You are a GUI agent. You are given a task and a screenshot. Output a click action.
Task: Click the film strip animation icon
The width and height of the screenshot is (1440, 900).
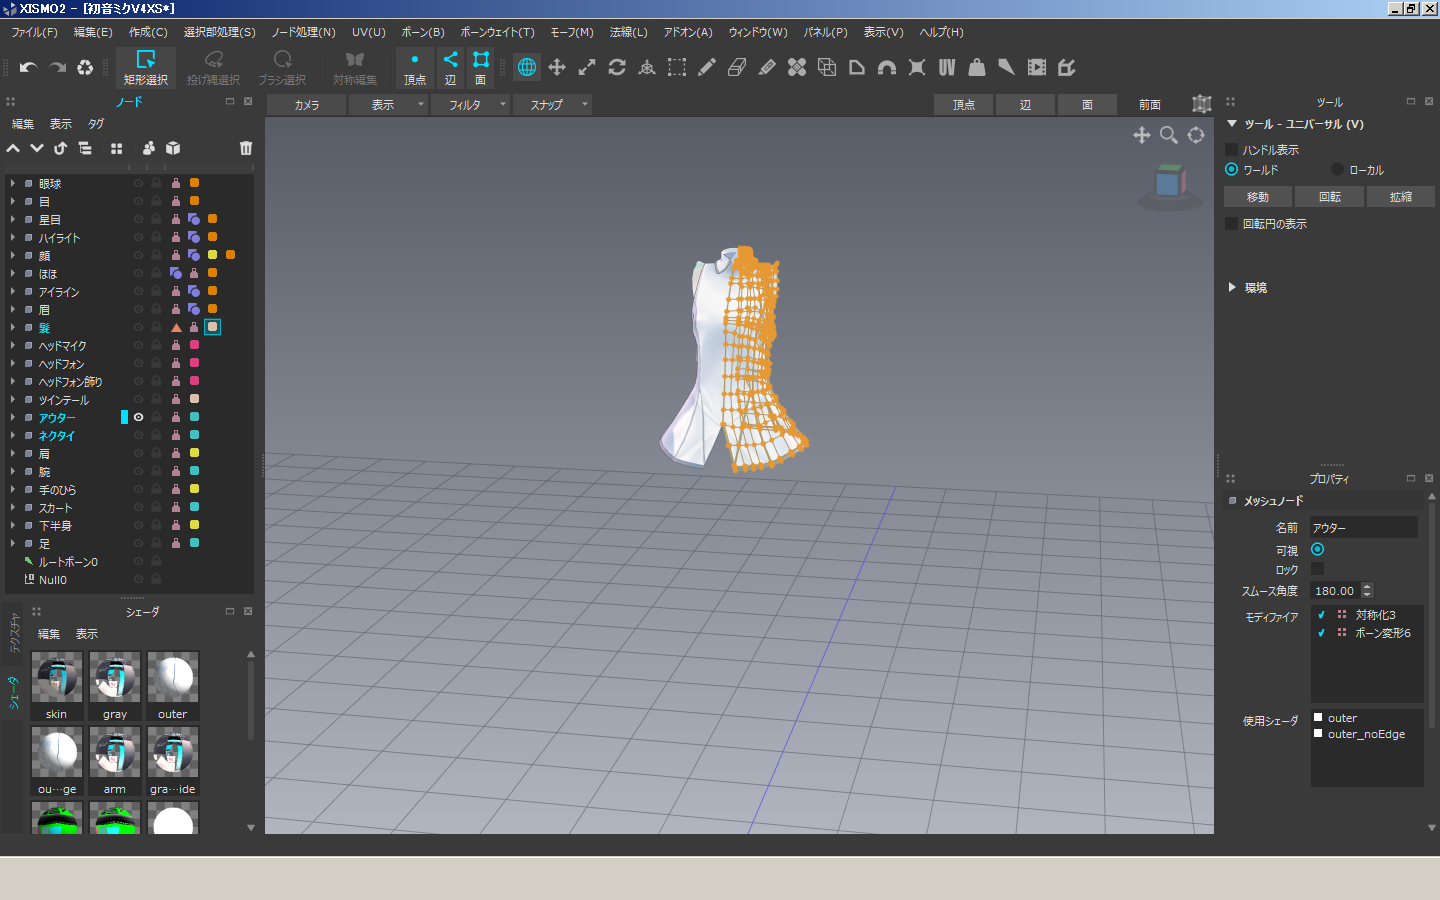[1037, 67]
